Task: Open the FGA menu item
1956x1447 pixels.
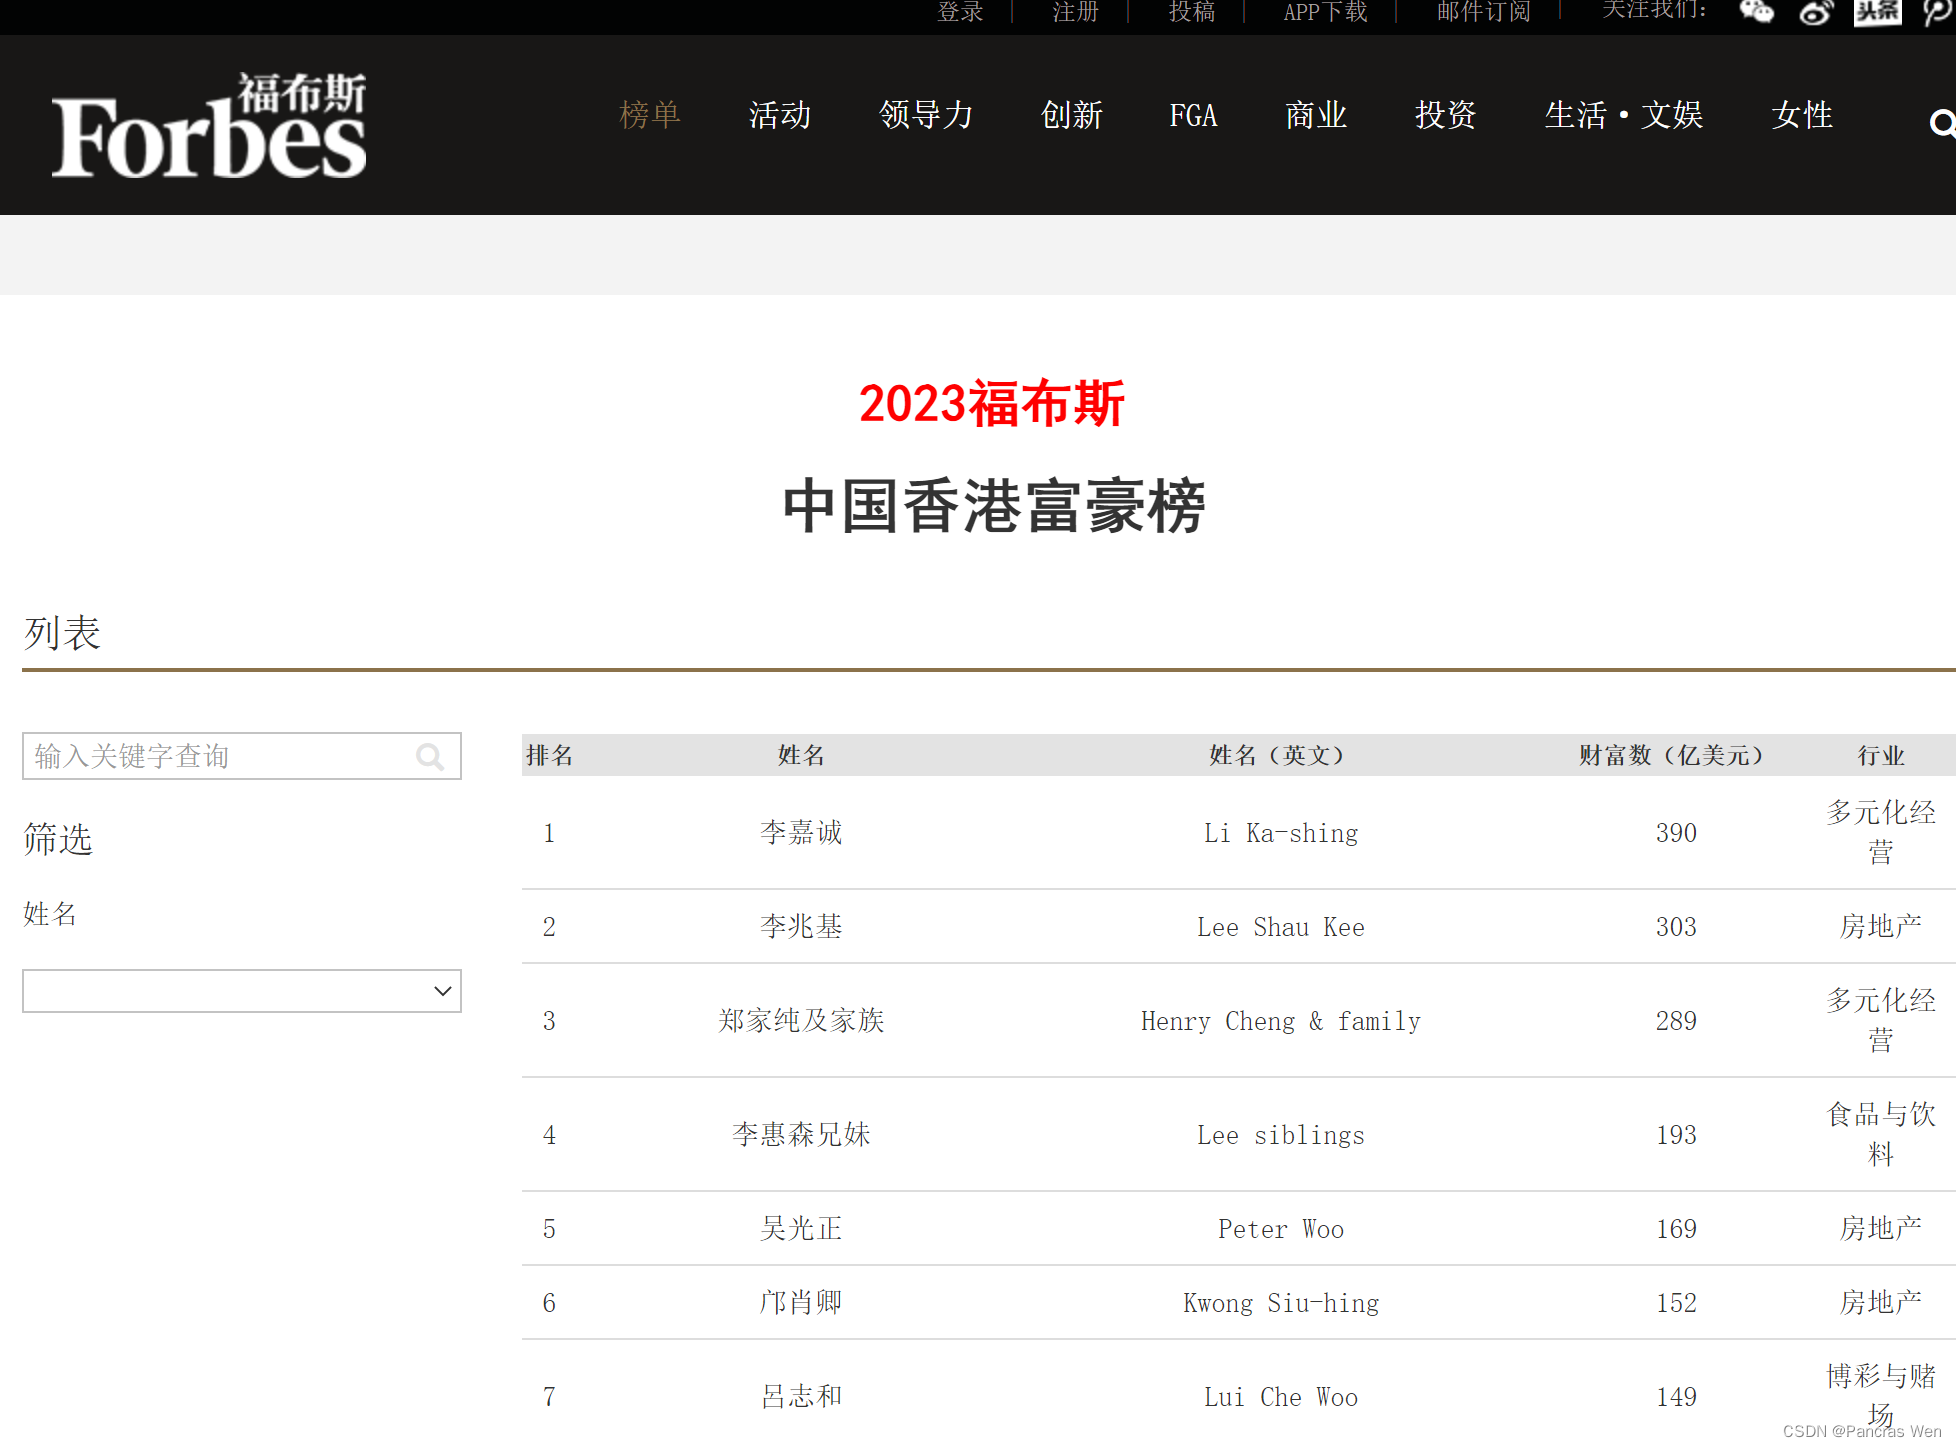Action: [x=1193, y=115]
